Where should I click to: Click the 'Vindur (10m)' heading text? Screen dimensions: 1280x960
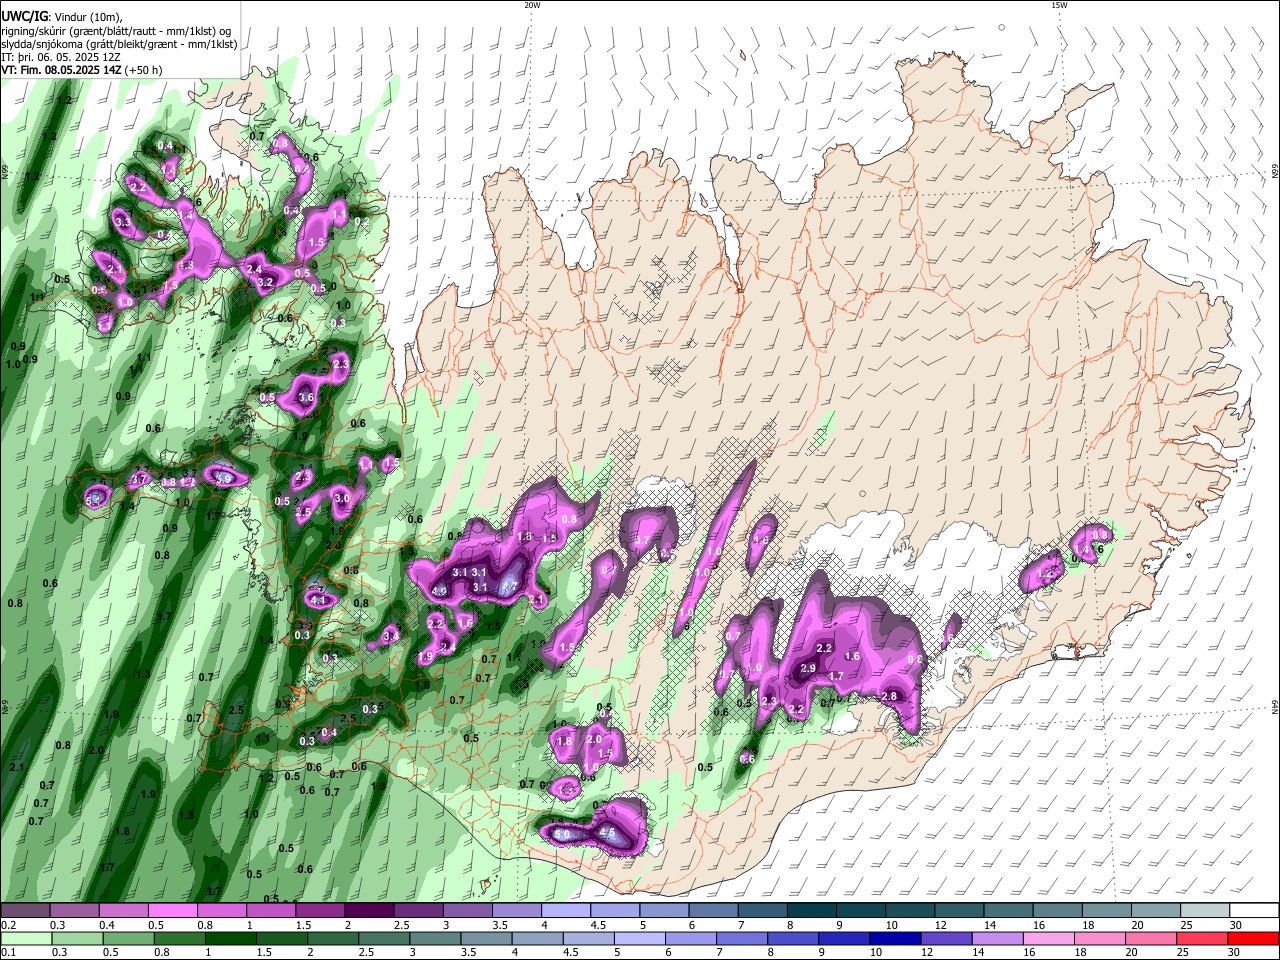[87, 16]
